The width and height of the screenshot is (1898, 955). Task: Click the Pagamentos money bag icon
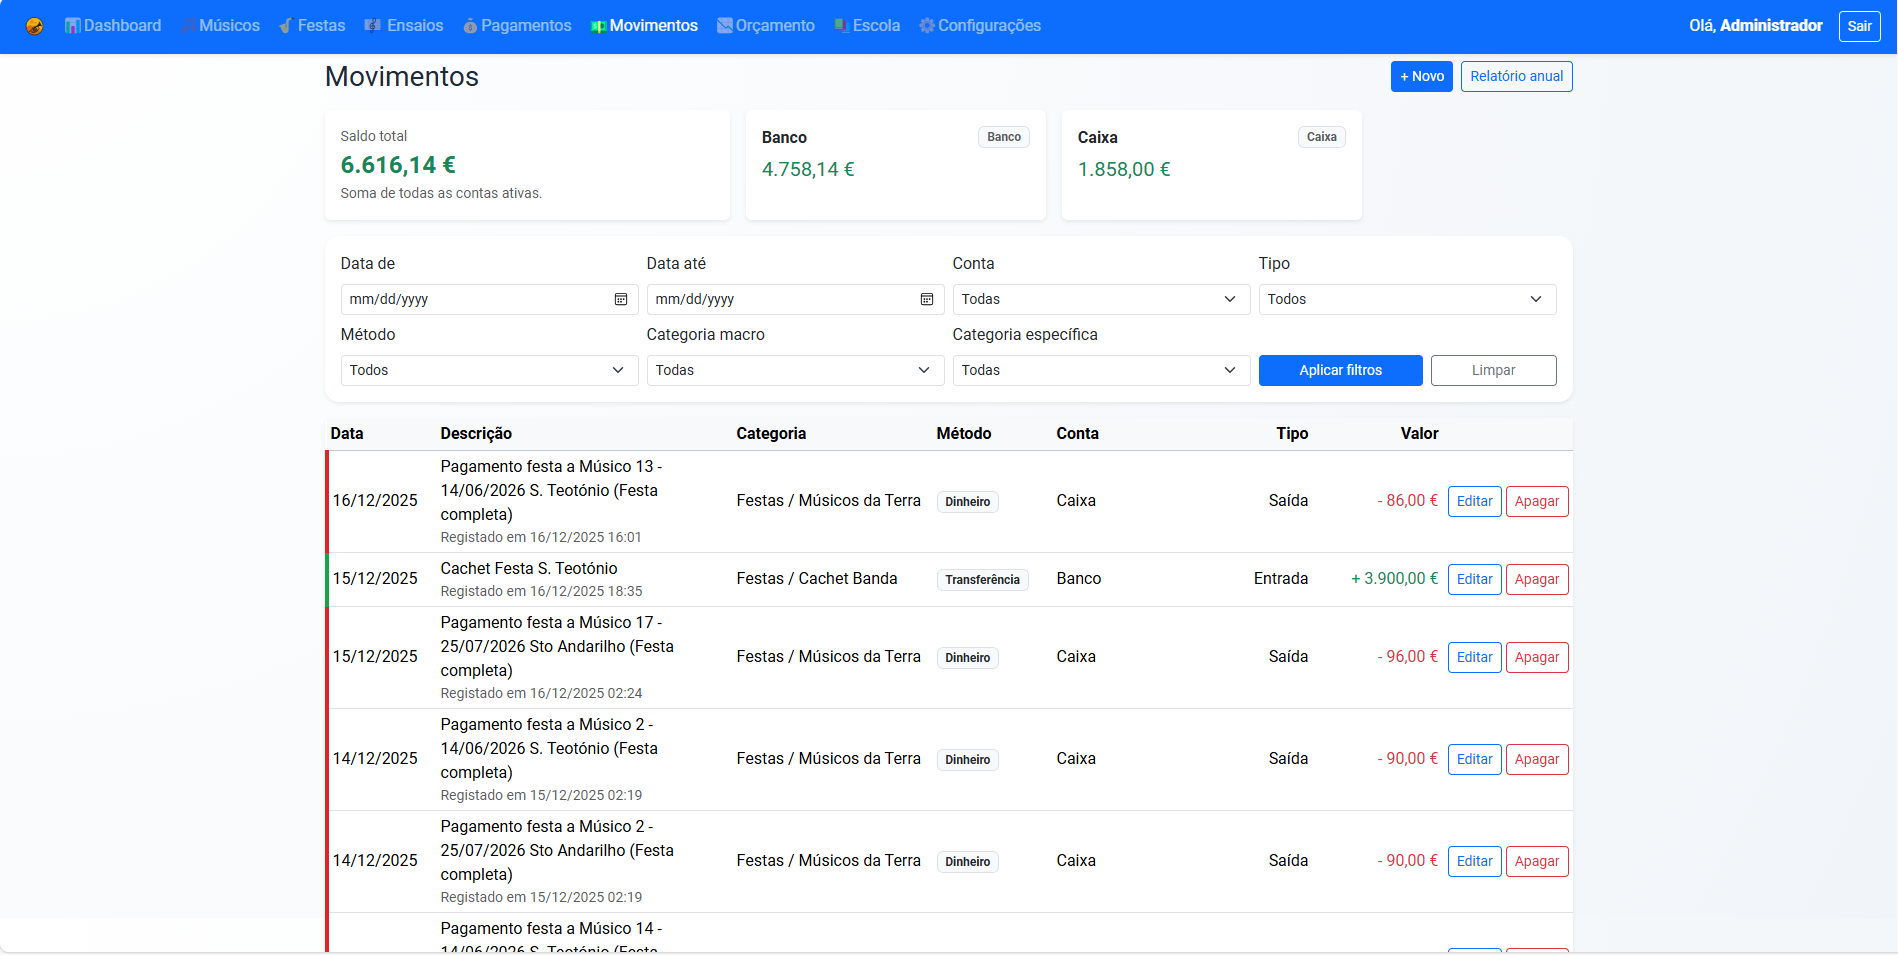(x=470, y=26)
